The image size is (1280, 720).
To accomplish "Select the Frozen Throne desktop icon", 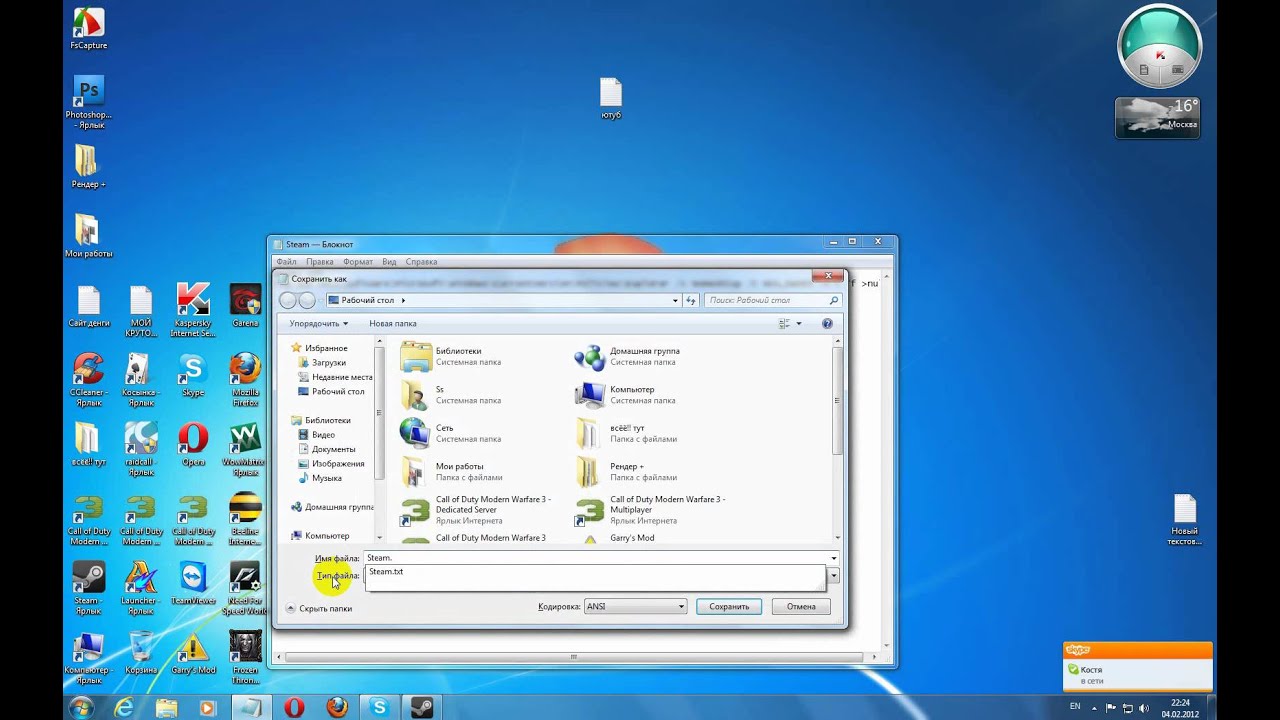I will [x=245, y=657].
